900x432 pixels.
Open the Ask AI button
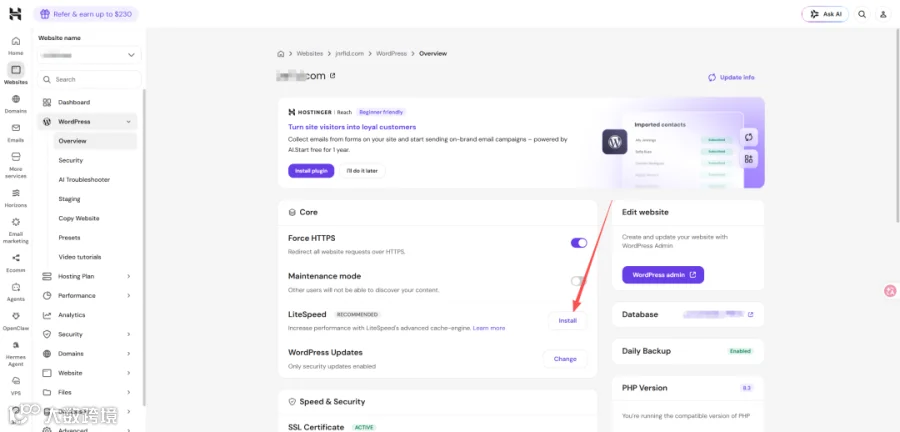tap(825, 14)
